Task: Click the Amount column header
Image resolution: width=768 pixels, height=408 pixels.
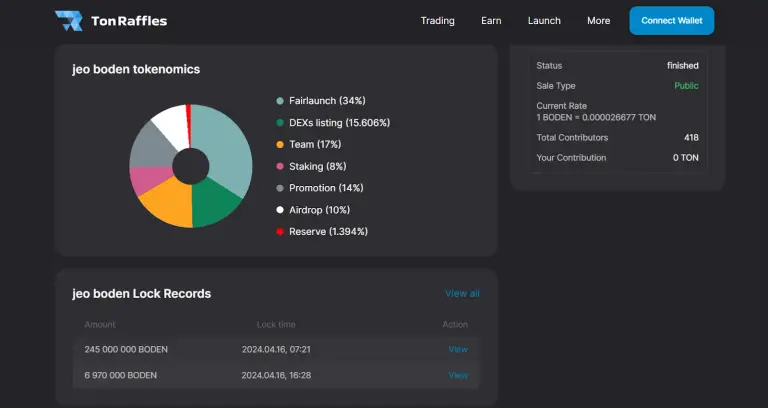Action: click(x=100, y=324)
